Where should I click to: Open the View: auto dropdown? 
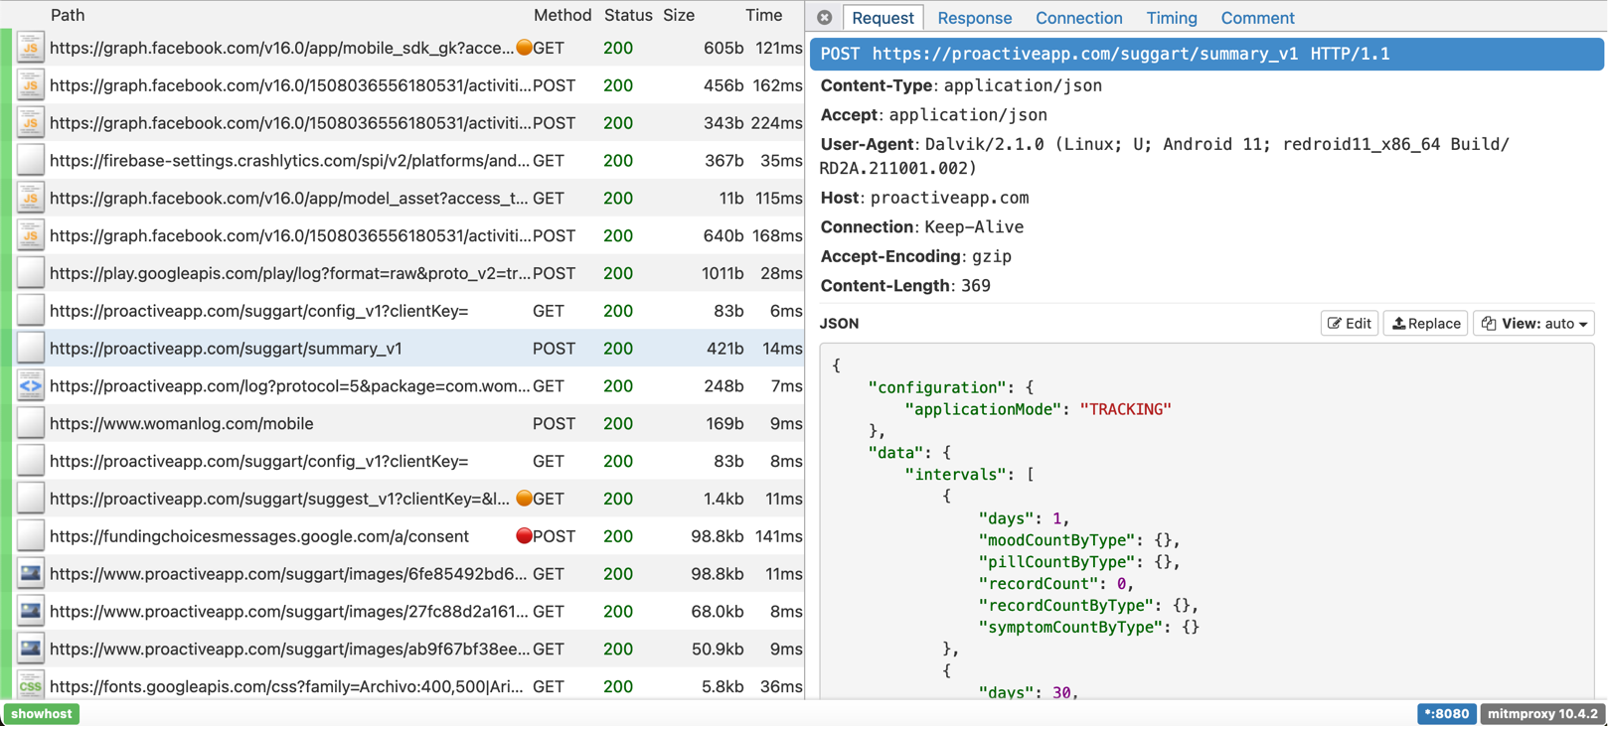click(1533, 323)
